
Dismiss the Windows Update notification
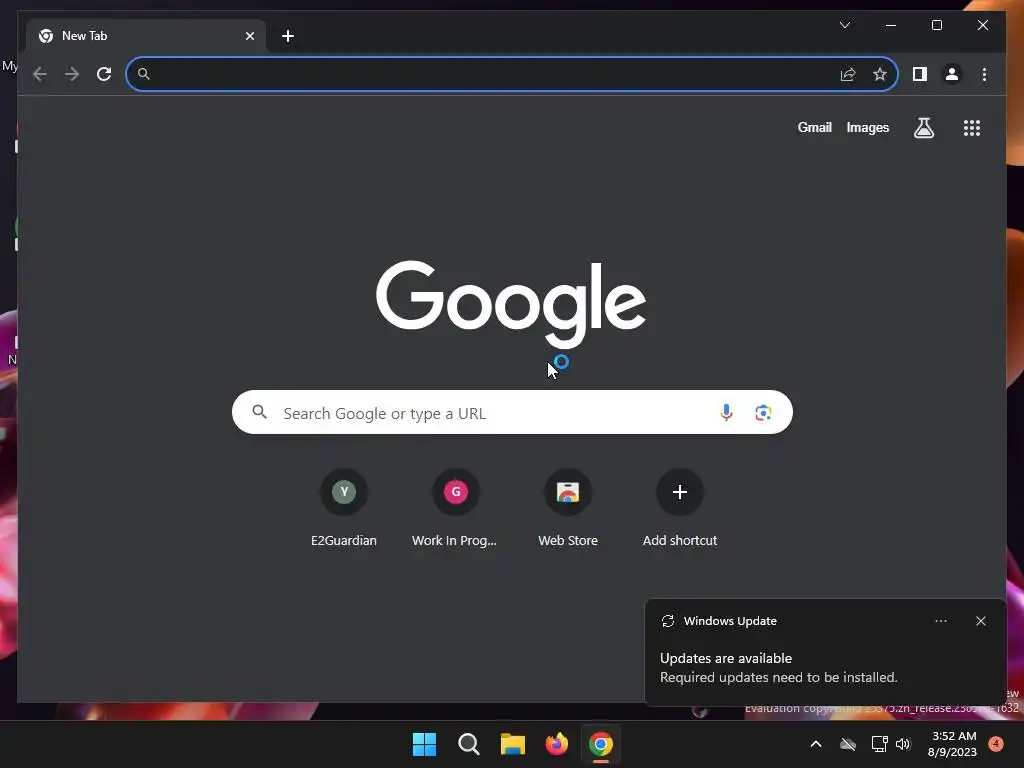980,621
